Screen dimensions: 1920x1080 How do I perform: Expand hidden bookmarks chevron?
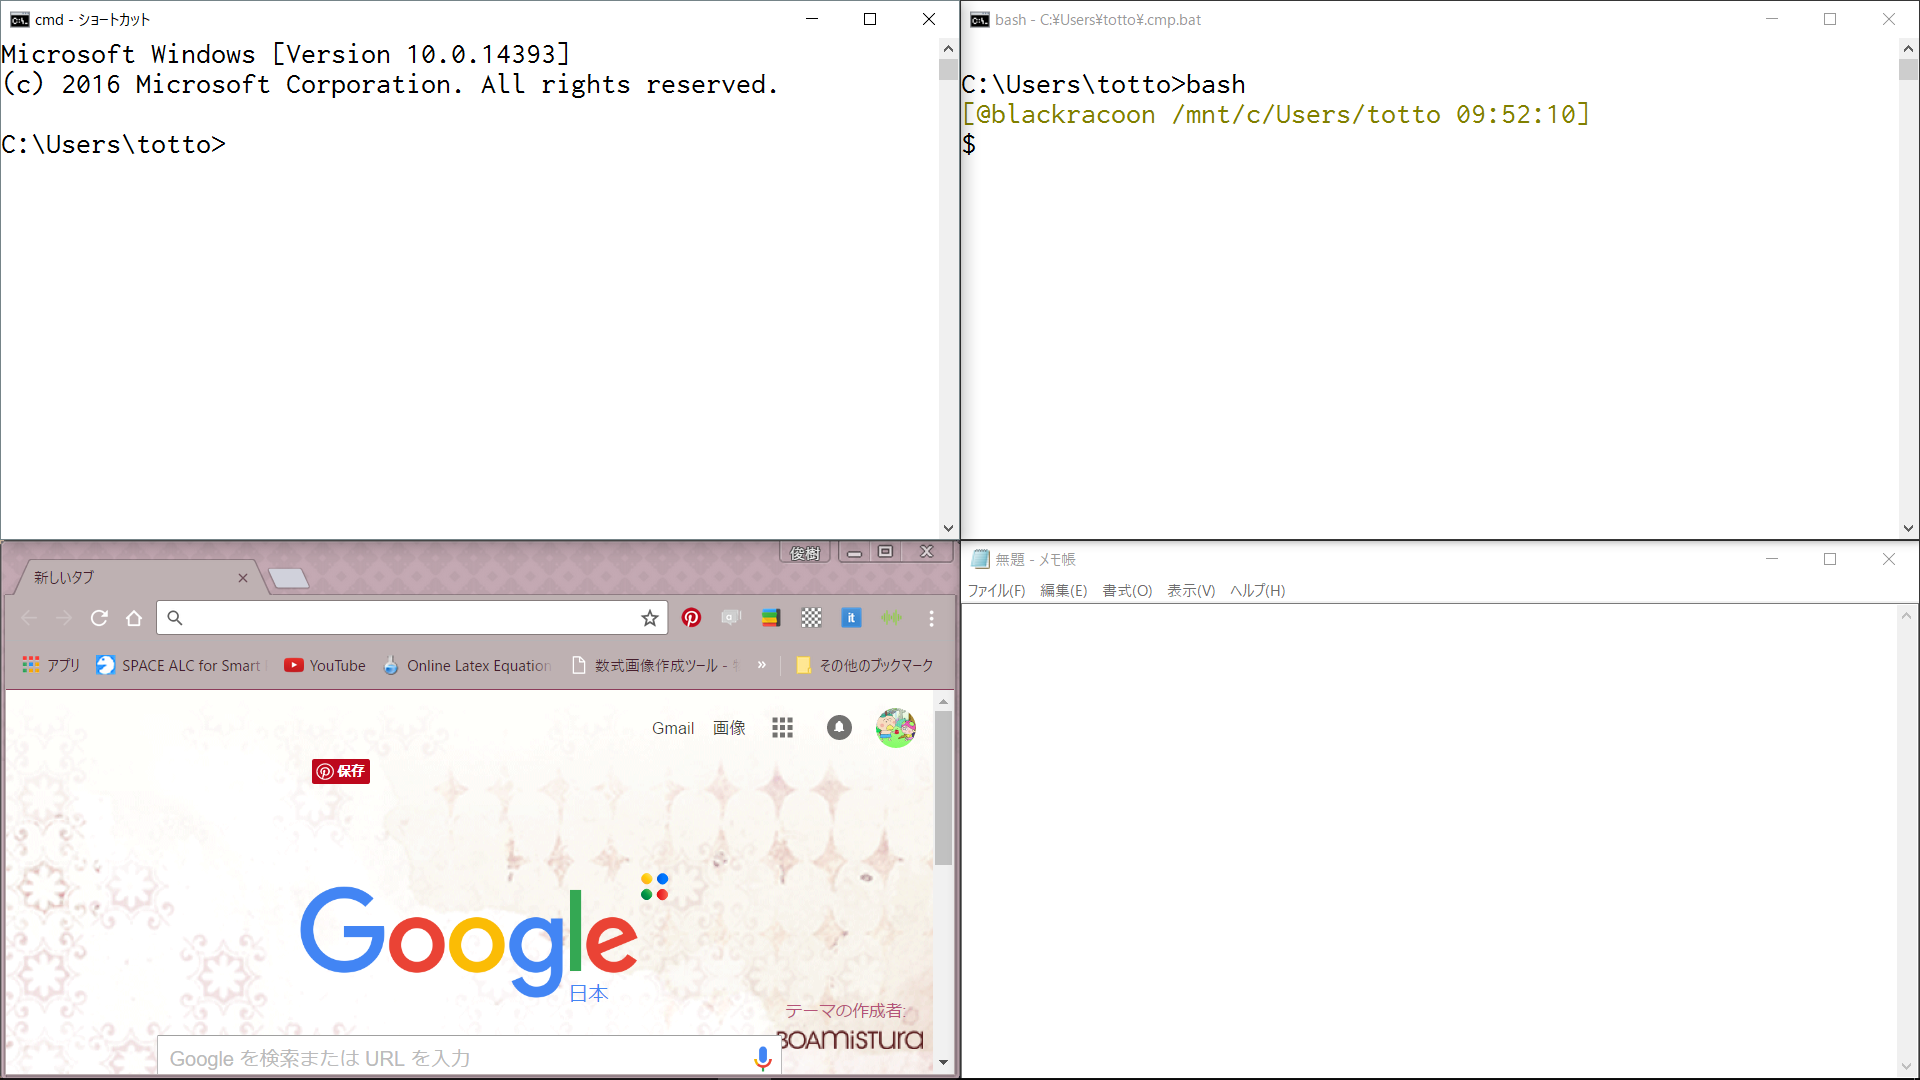761,665
